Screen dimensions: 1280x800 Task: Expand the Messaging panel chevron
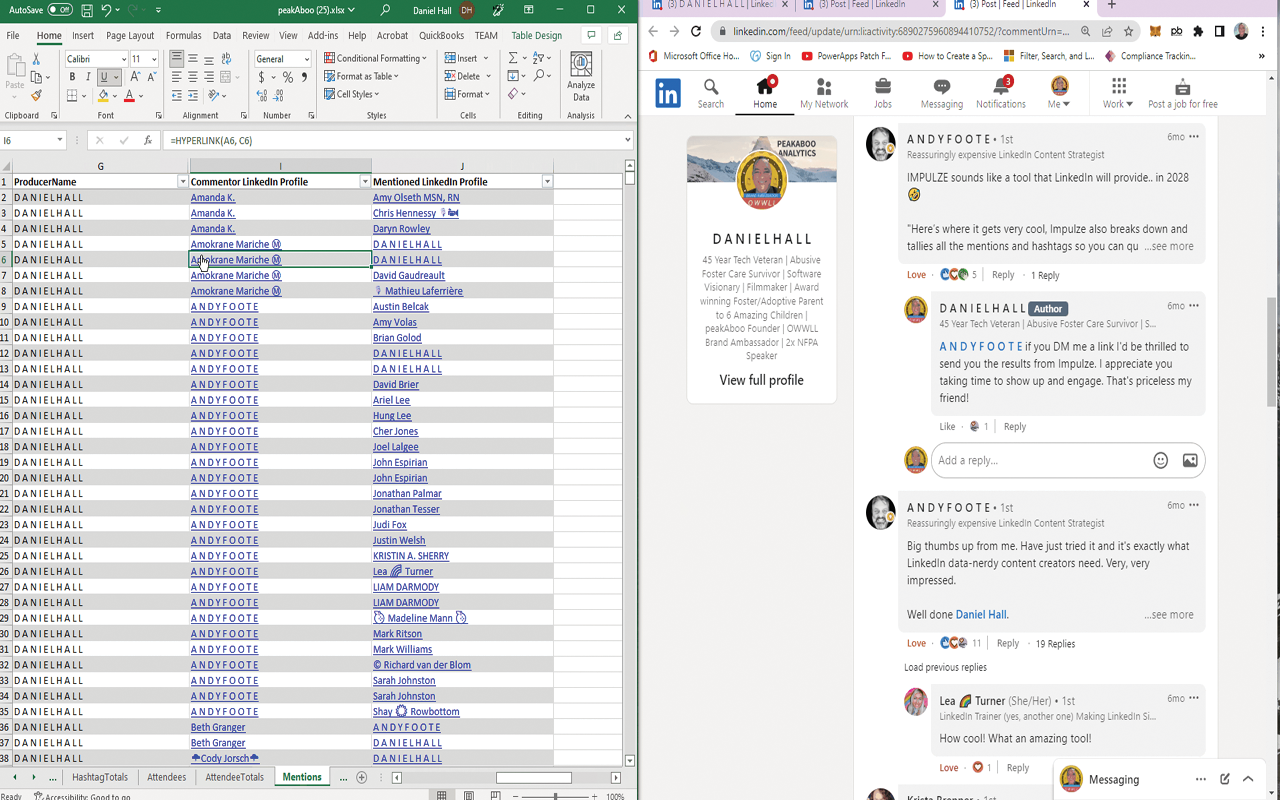[x=1248, y=779]
